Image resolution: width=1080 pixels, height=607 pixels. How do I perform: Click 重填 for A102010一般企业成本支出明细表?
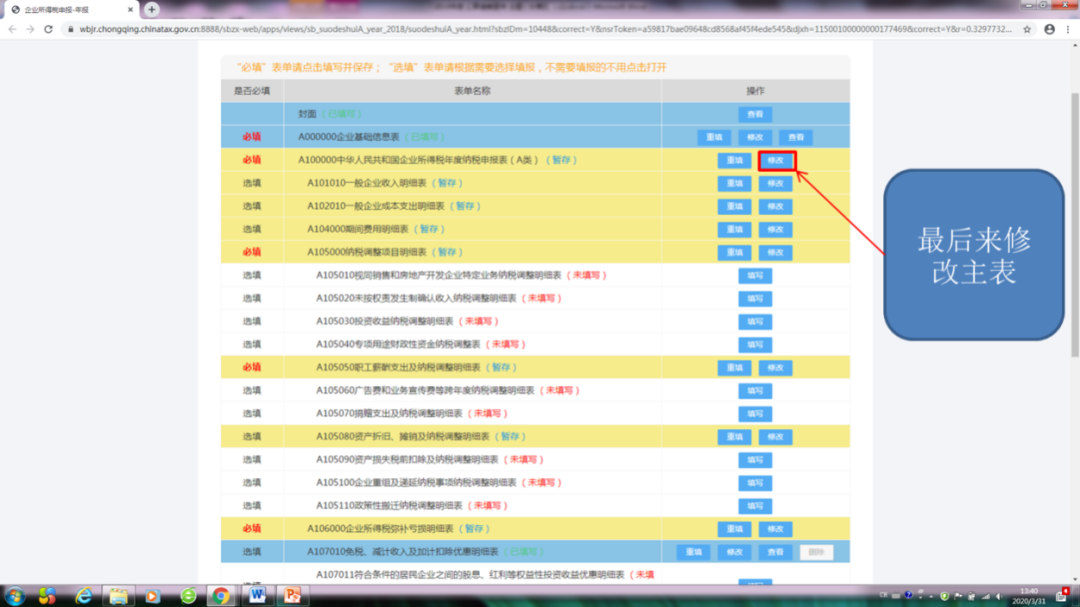pyautogui.click(x=734, y=207)
